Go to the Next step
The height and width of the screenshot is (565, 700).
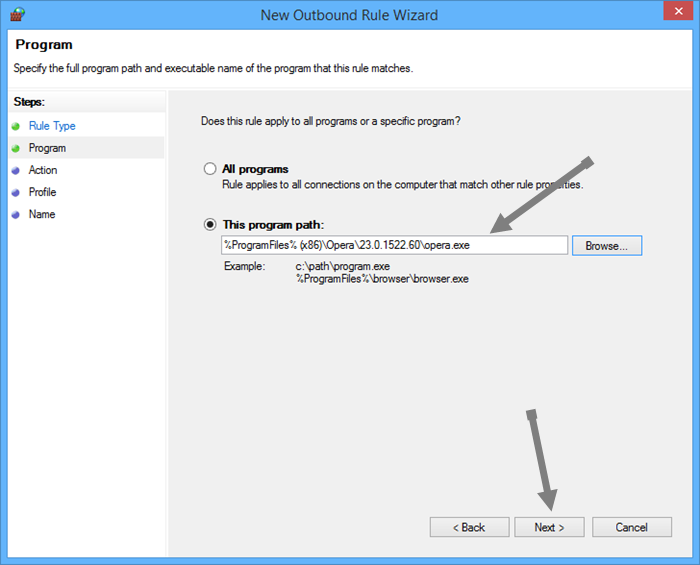click(x=549, y=527)
